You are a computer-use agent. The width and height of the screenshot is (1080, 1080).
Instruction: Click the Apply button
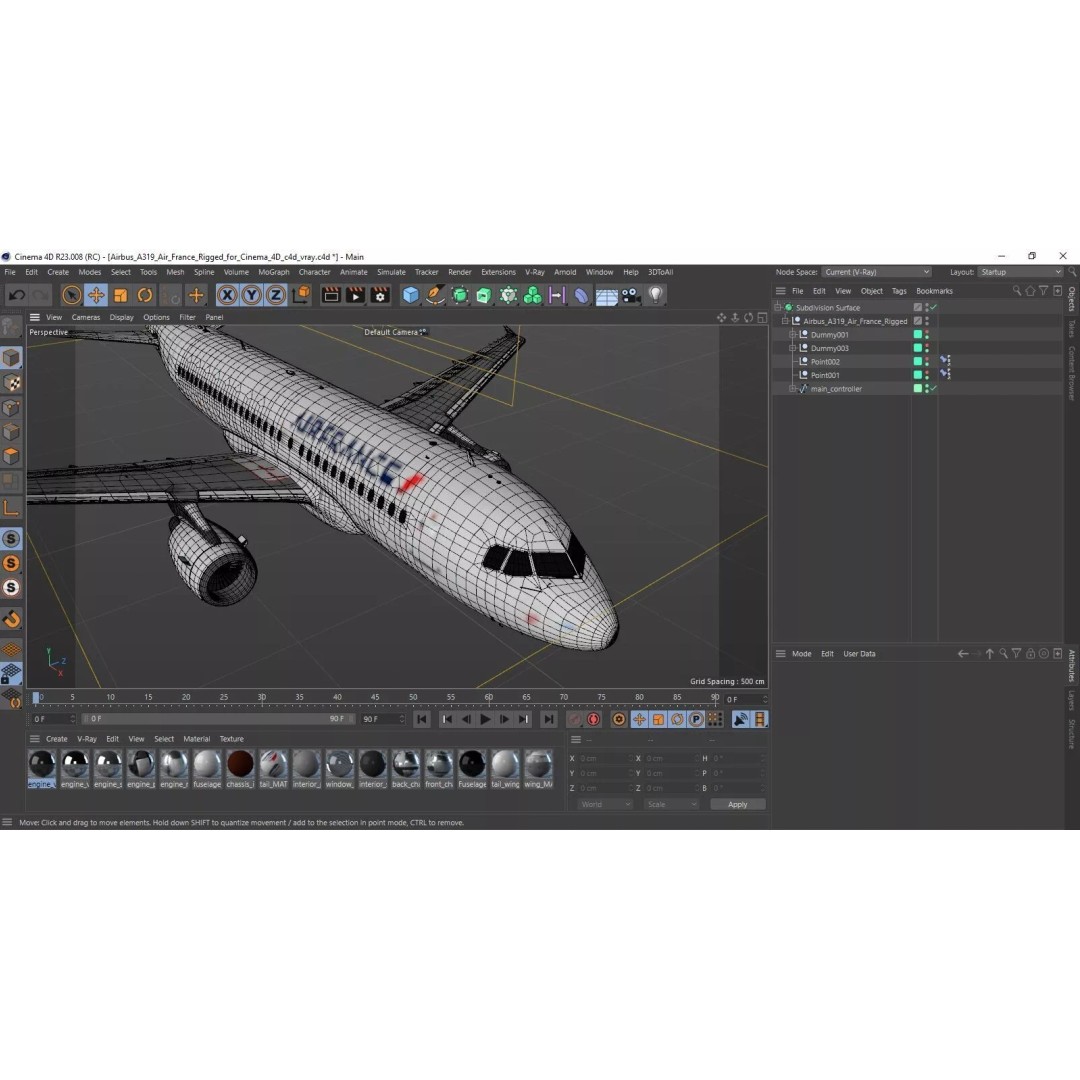click(738, 804)
